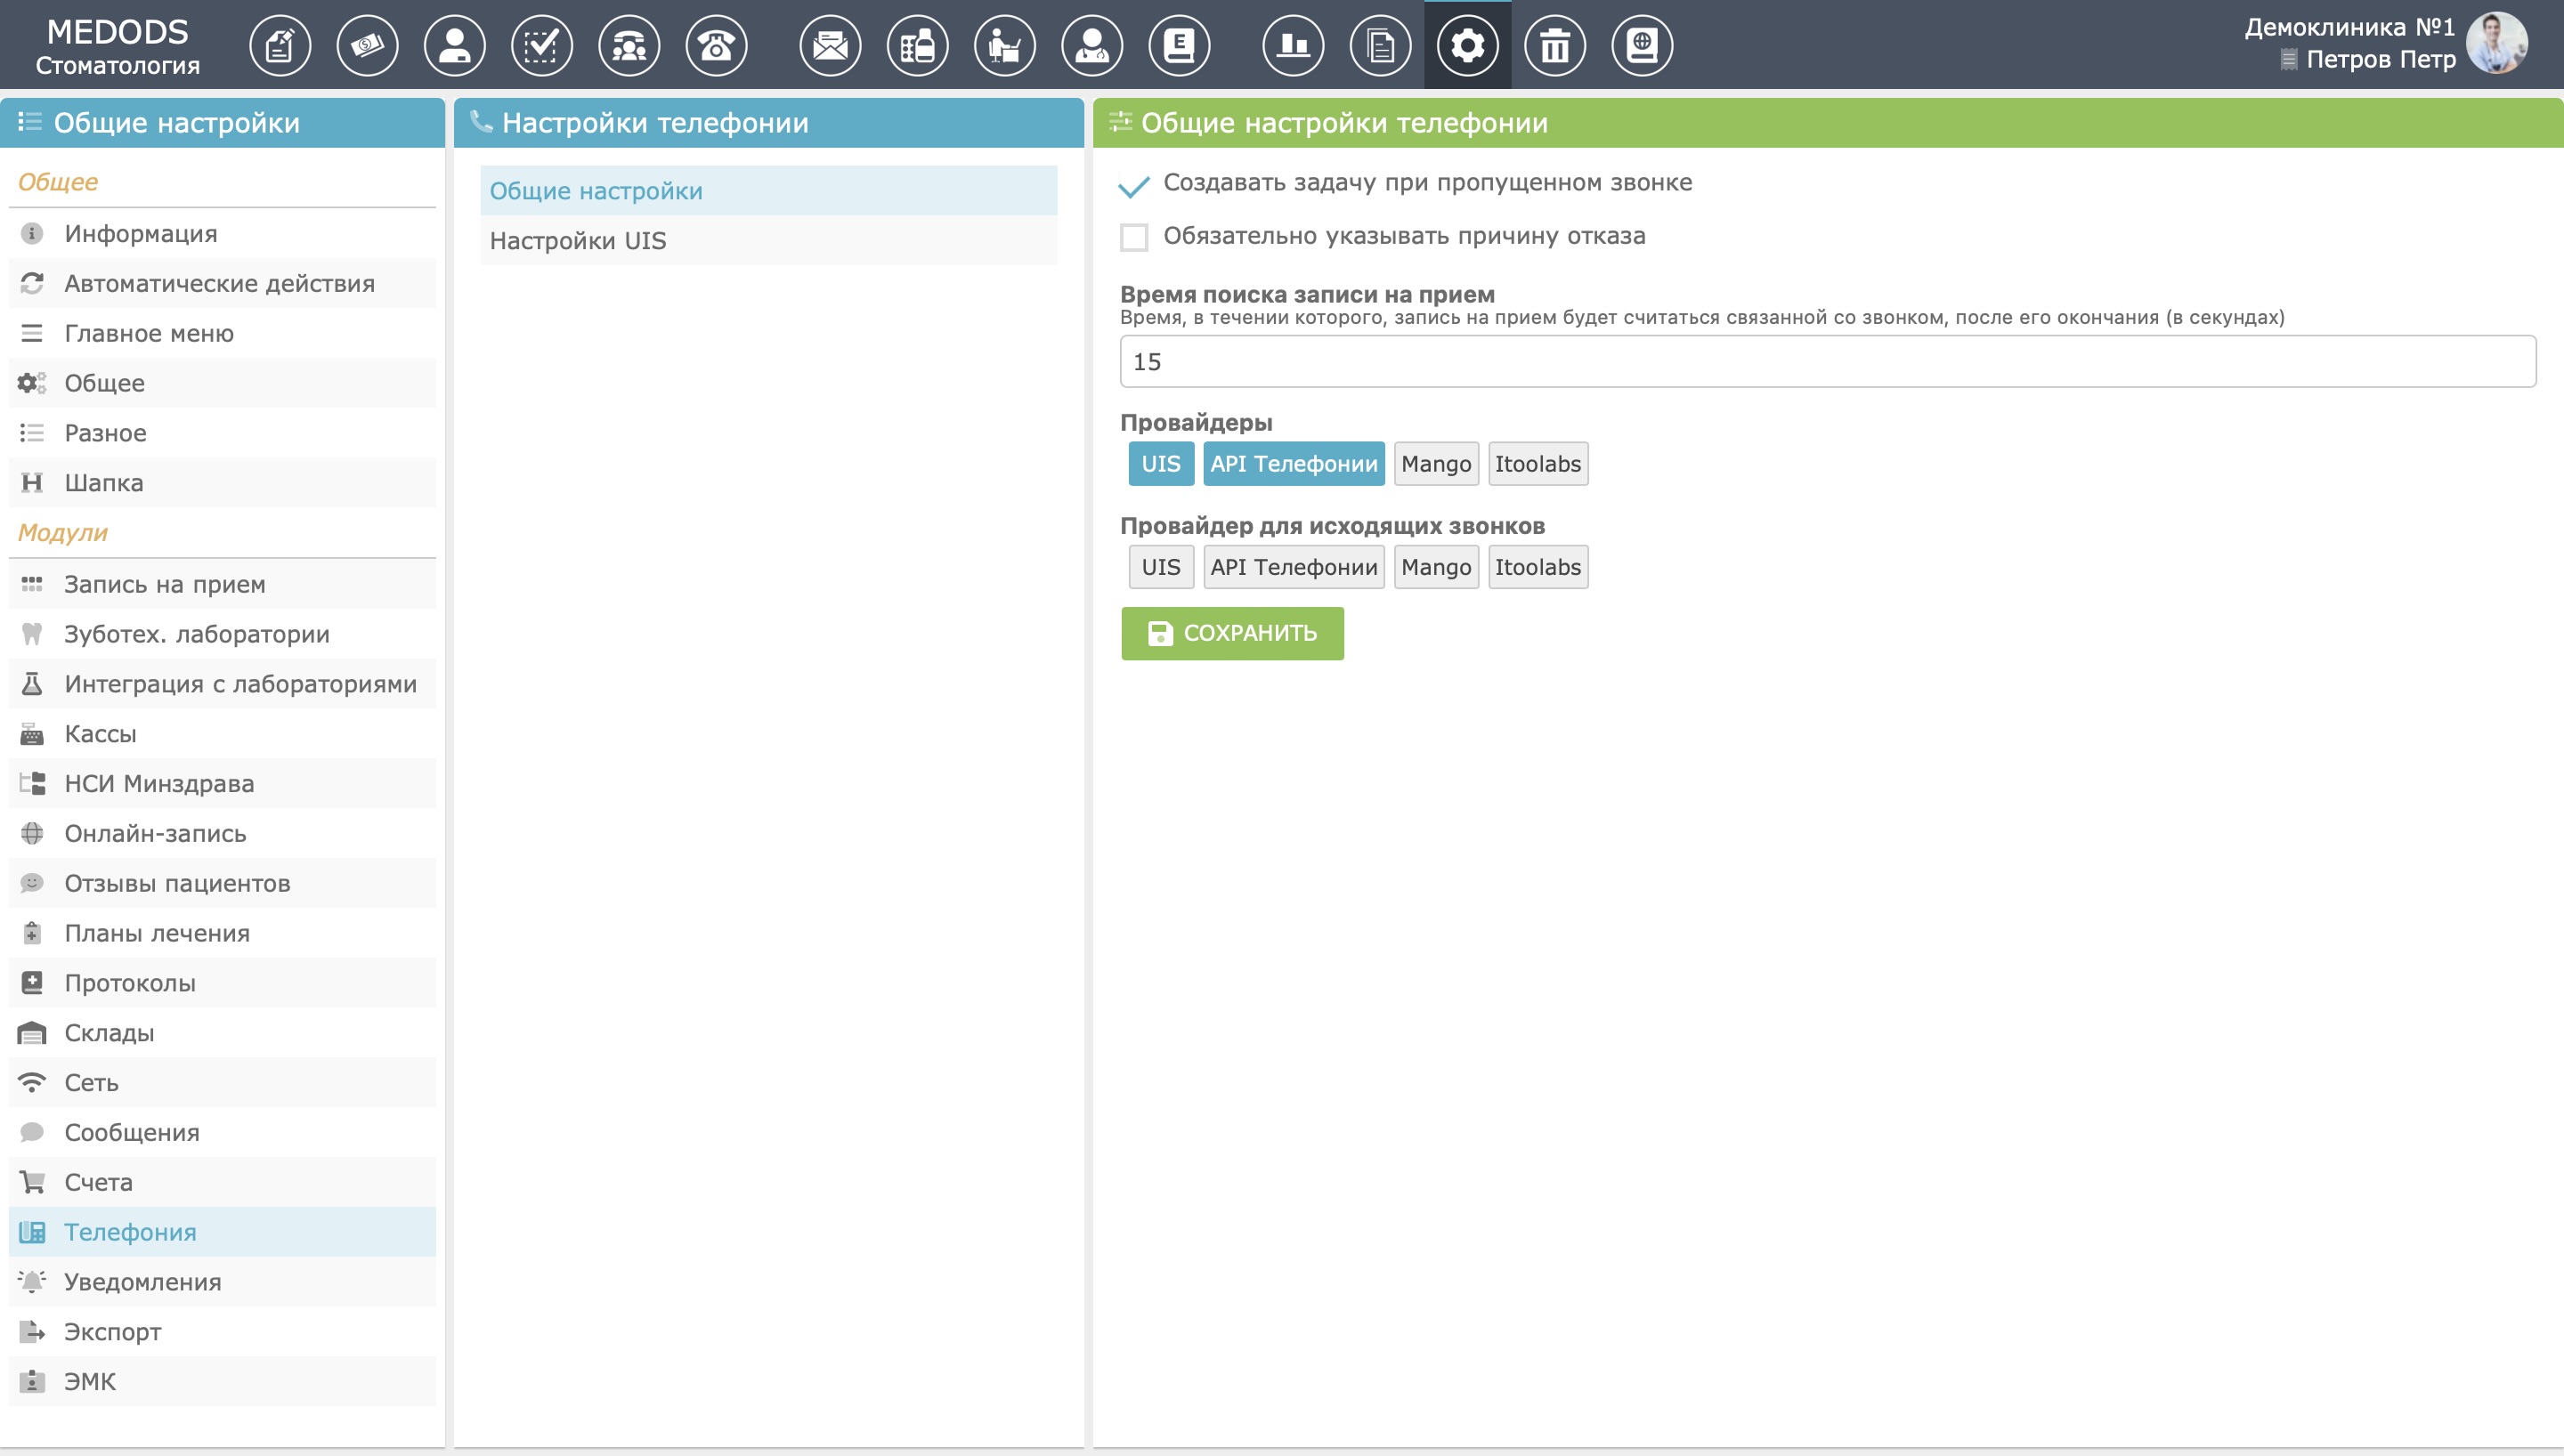This screenshot has width=2564, height=1456.
Task: Check 'Обязательно указывать причину отказа'
Action: [1134, 237]
